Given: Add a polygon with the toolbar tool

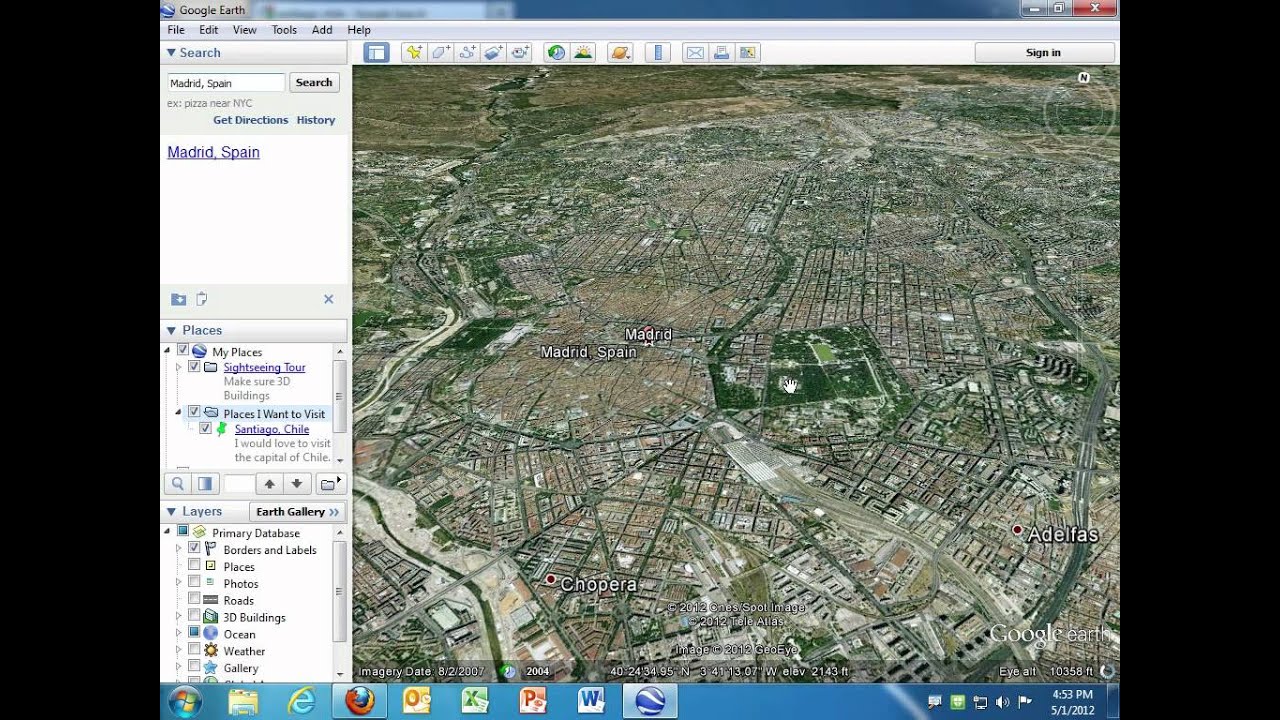Looking at the screenshot, I should (440, 53).
